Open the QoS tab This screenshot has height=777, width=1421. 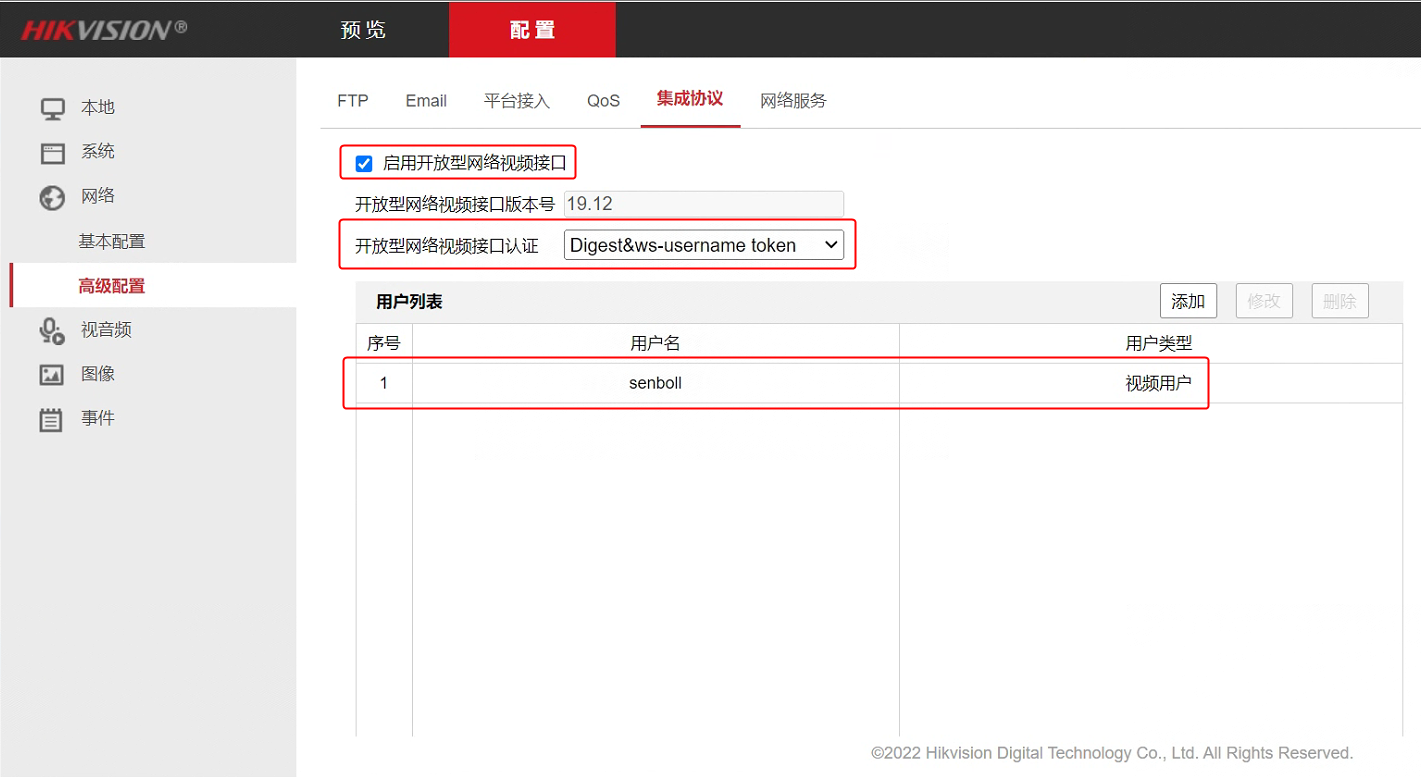tap(604, 101)
